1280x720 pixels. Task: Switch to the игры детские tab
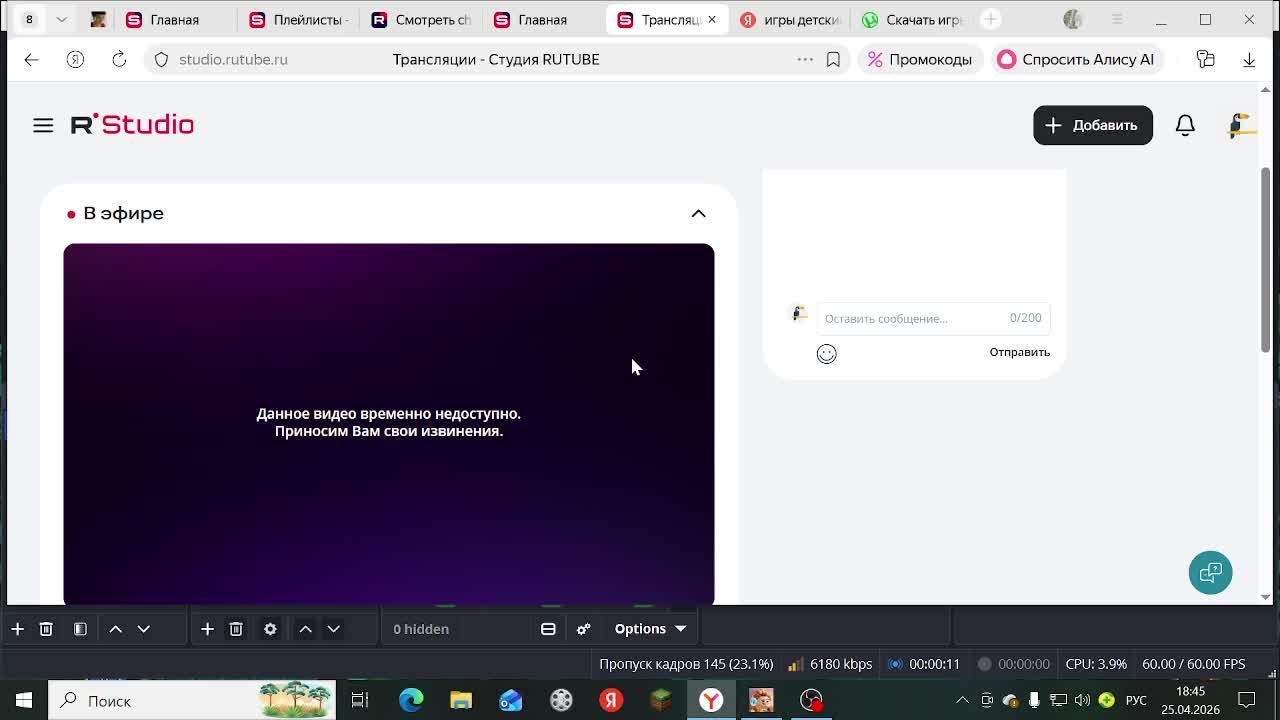(790, 19)
